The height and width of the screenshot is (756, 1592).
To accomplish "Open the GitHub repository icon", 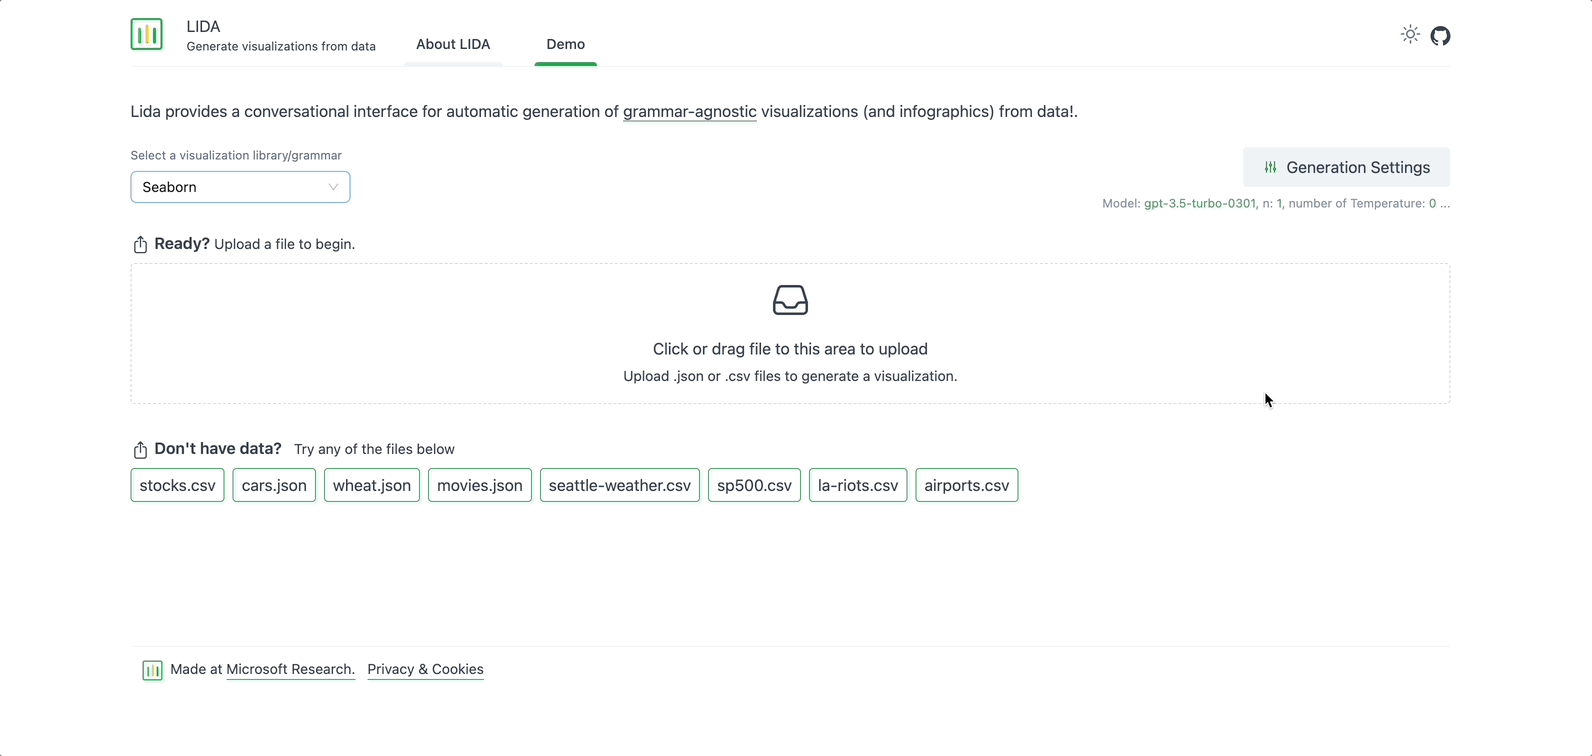I will (x=1440, y=36).
